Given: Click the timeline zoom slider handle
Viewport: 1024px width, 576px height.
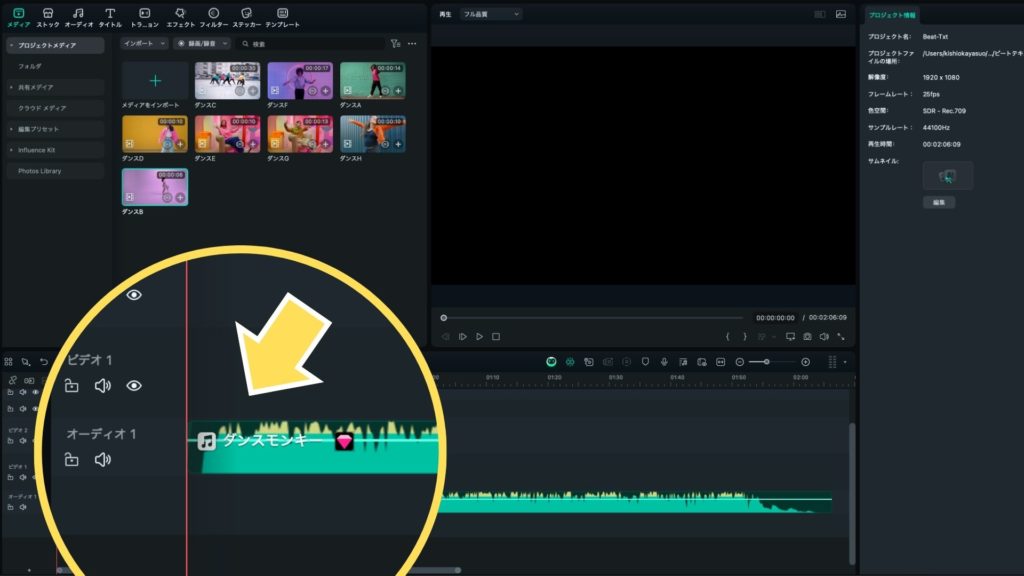Looking at the screenshot, I should 766,361.
